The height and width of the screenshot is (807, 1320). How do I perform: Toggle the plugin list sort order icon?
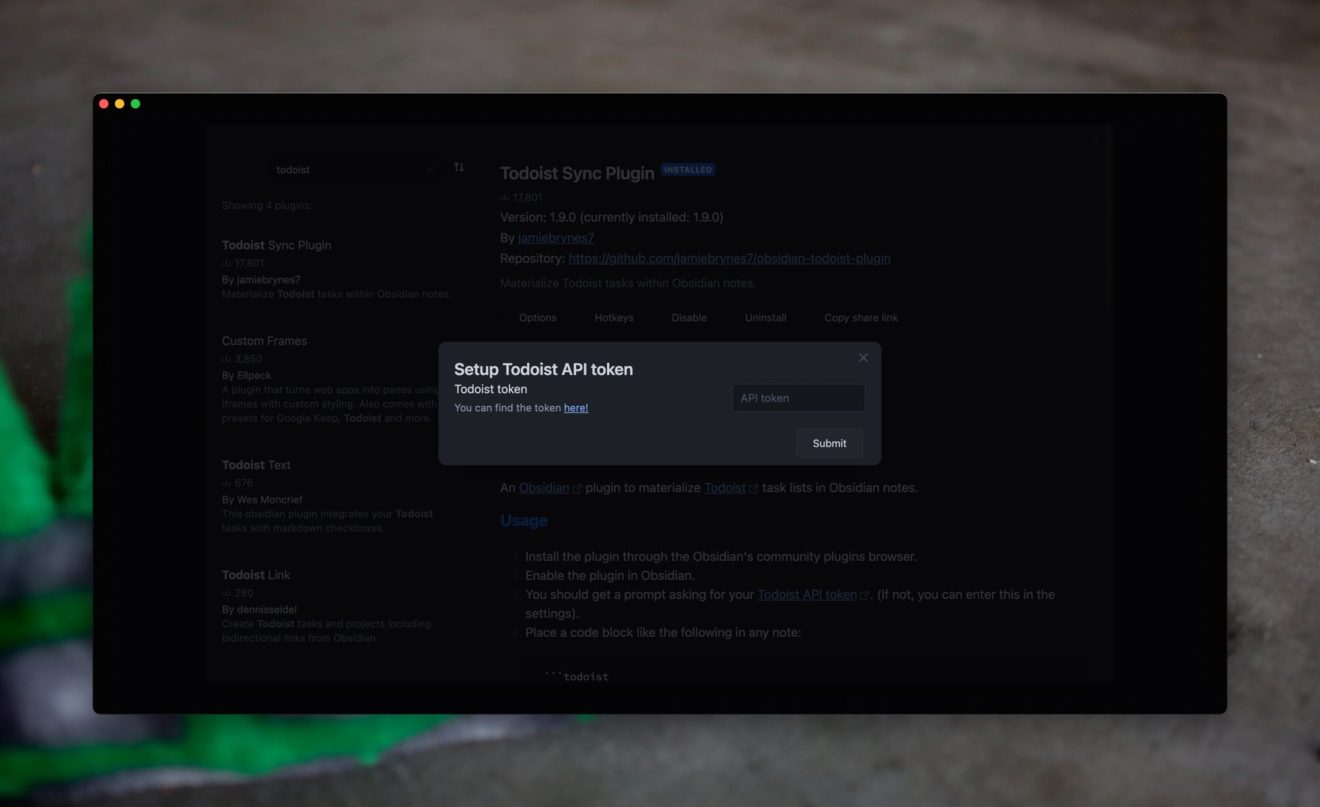pyautogui.click(x=460, y=168)
